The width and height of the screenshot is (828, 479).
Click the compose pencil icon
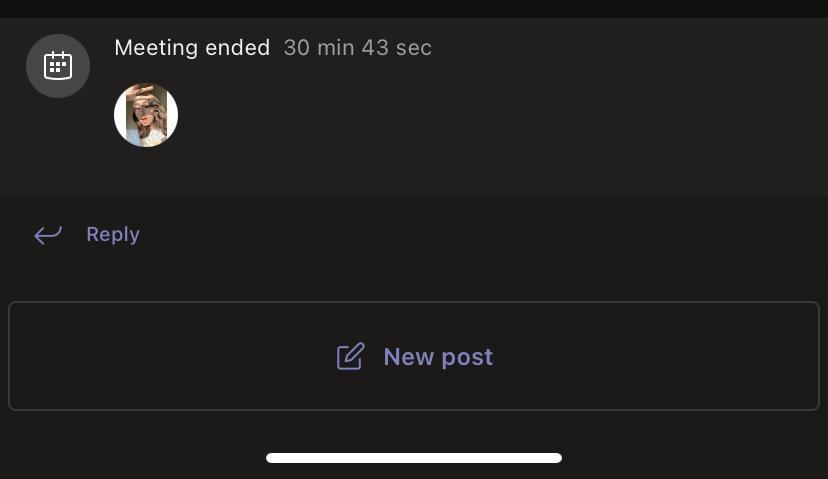350,357
